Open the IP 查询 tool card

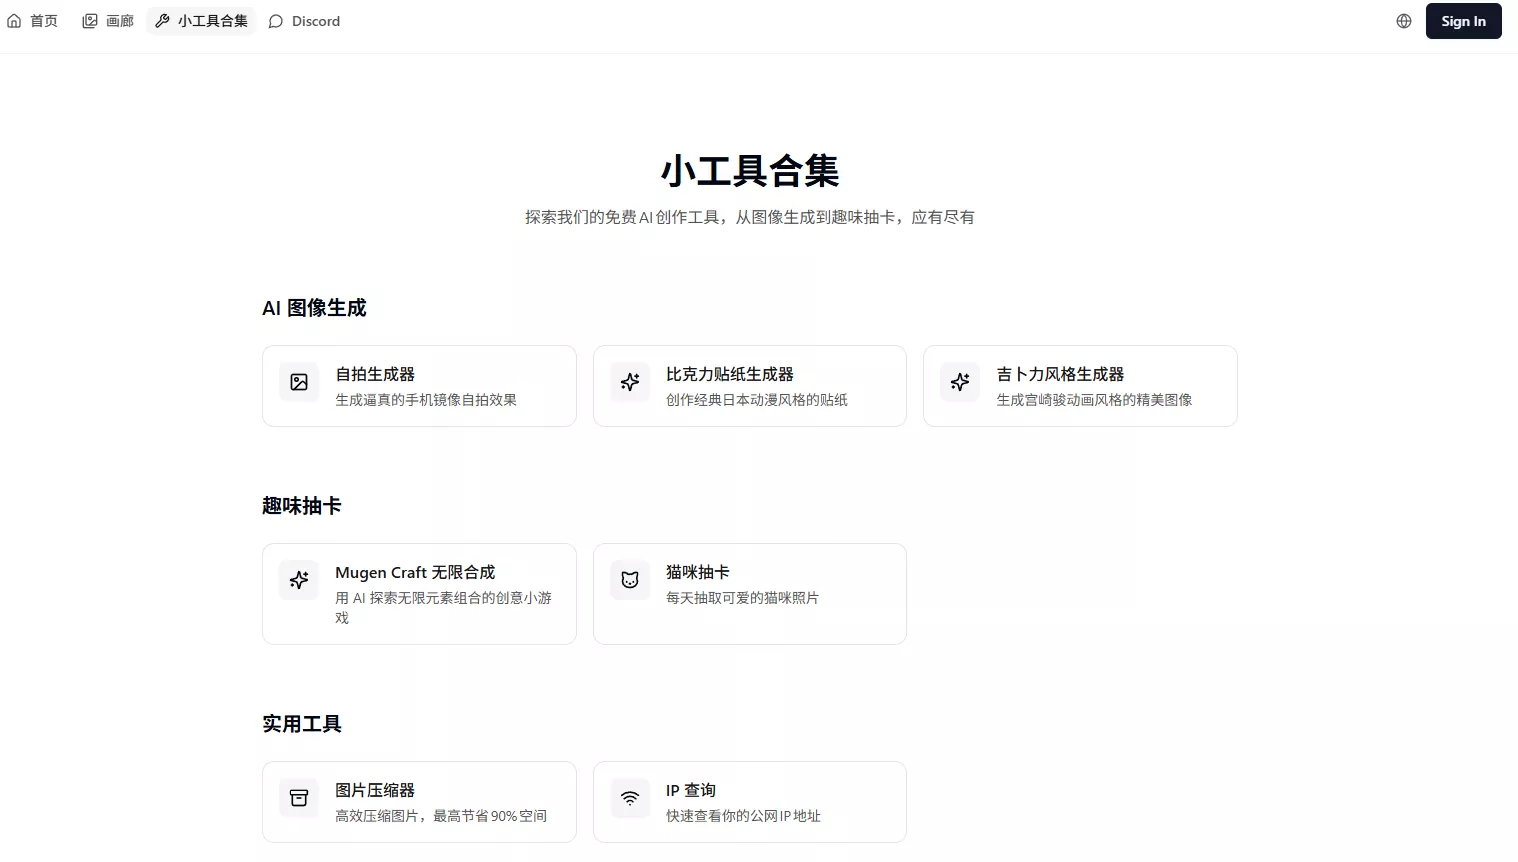click(749, 801)
